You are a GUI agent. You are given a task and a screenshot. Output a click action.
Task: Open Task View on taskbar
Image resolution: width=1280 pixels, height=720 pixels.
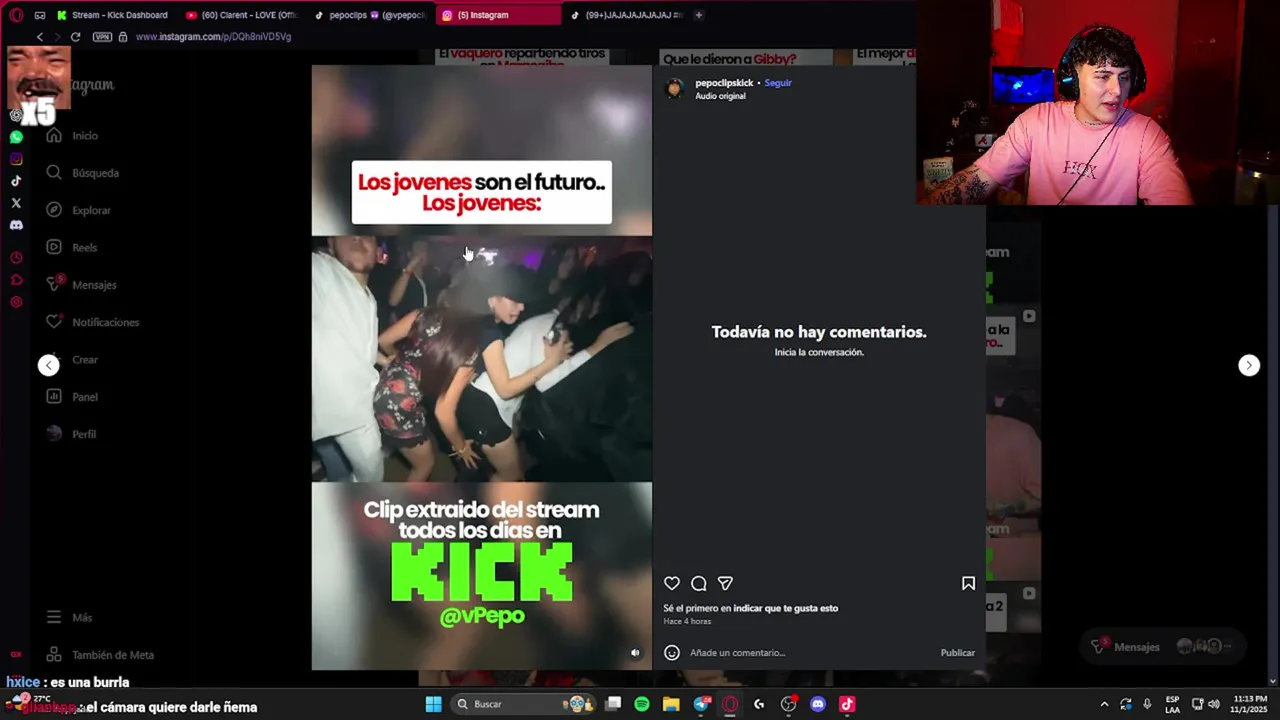tap(613, 704)
